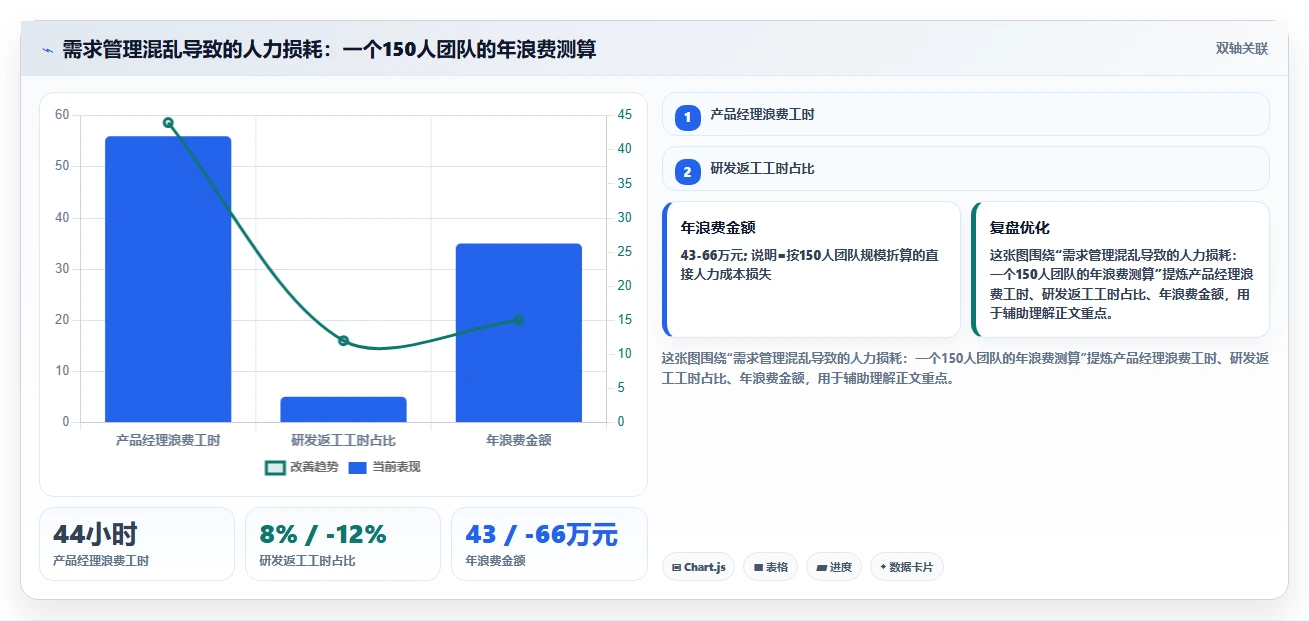The width and height of the screenshot is (1309, 621).
Task: Select the 数据卡片 tag chip
Action: tap(907, 567)
